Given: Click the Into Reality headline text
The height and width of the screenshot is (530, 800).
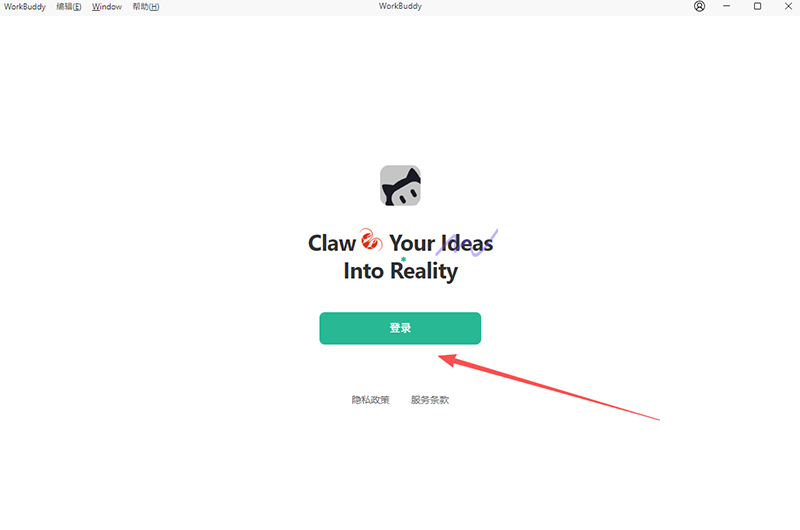Looking at the screenshot, I should click(x=401, y=271).
